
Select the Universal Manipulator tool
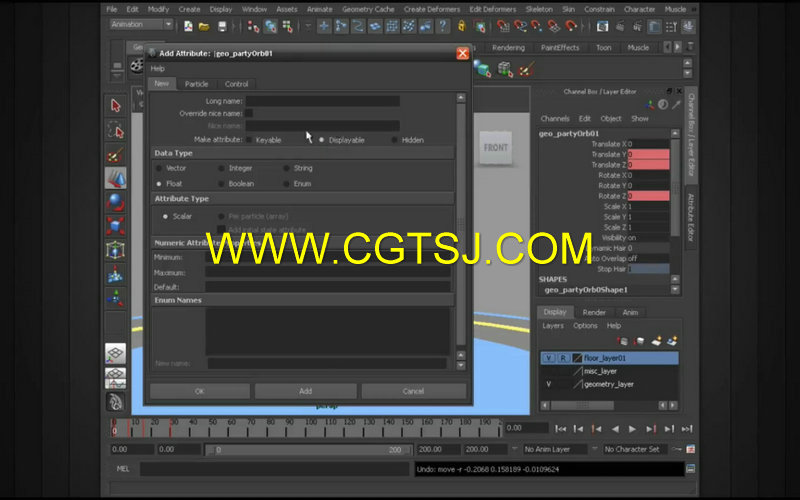tap(116, 250)
